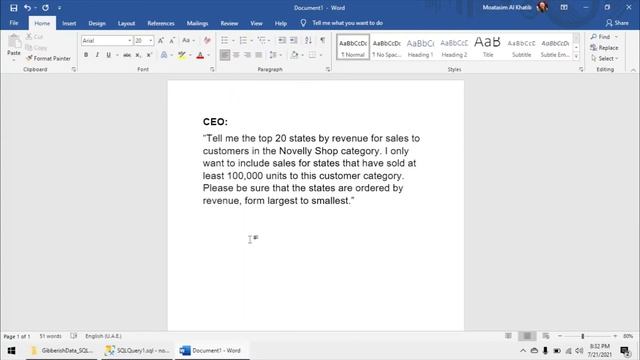Undo the last action

pos(27,8)
